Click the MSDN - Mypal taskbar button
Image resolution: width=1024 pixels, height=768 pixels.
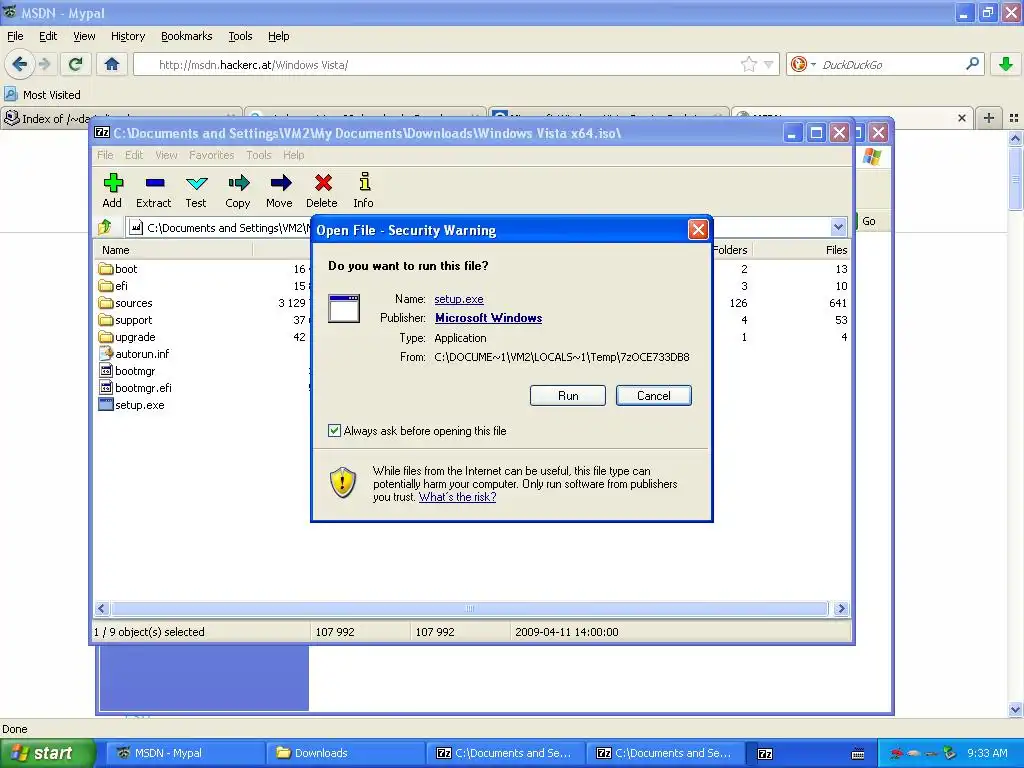[185, 754]
